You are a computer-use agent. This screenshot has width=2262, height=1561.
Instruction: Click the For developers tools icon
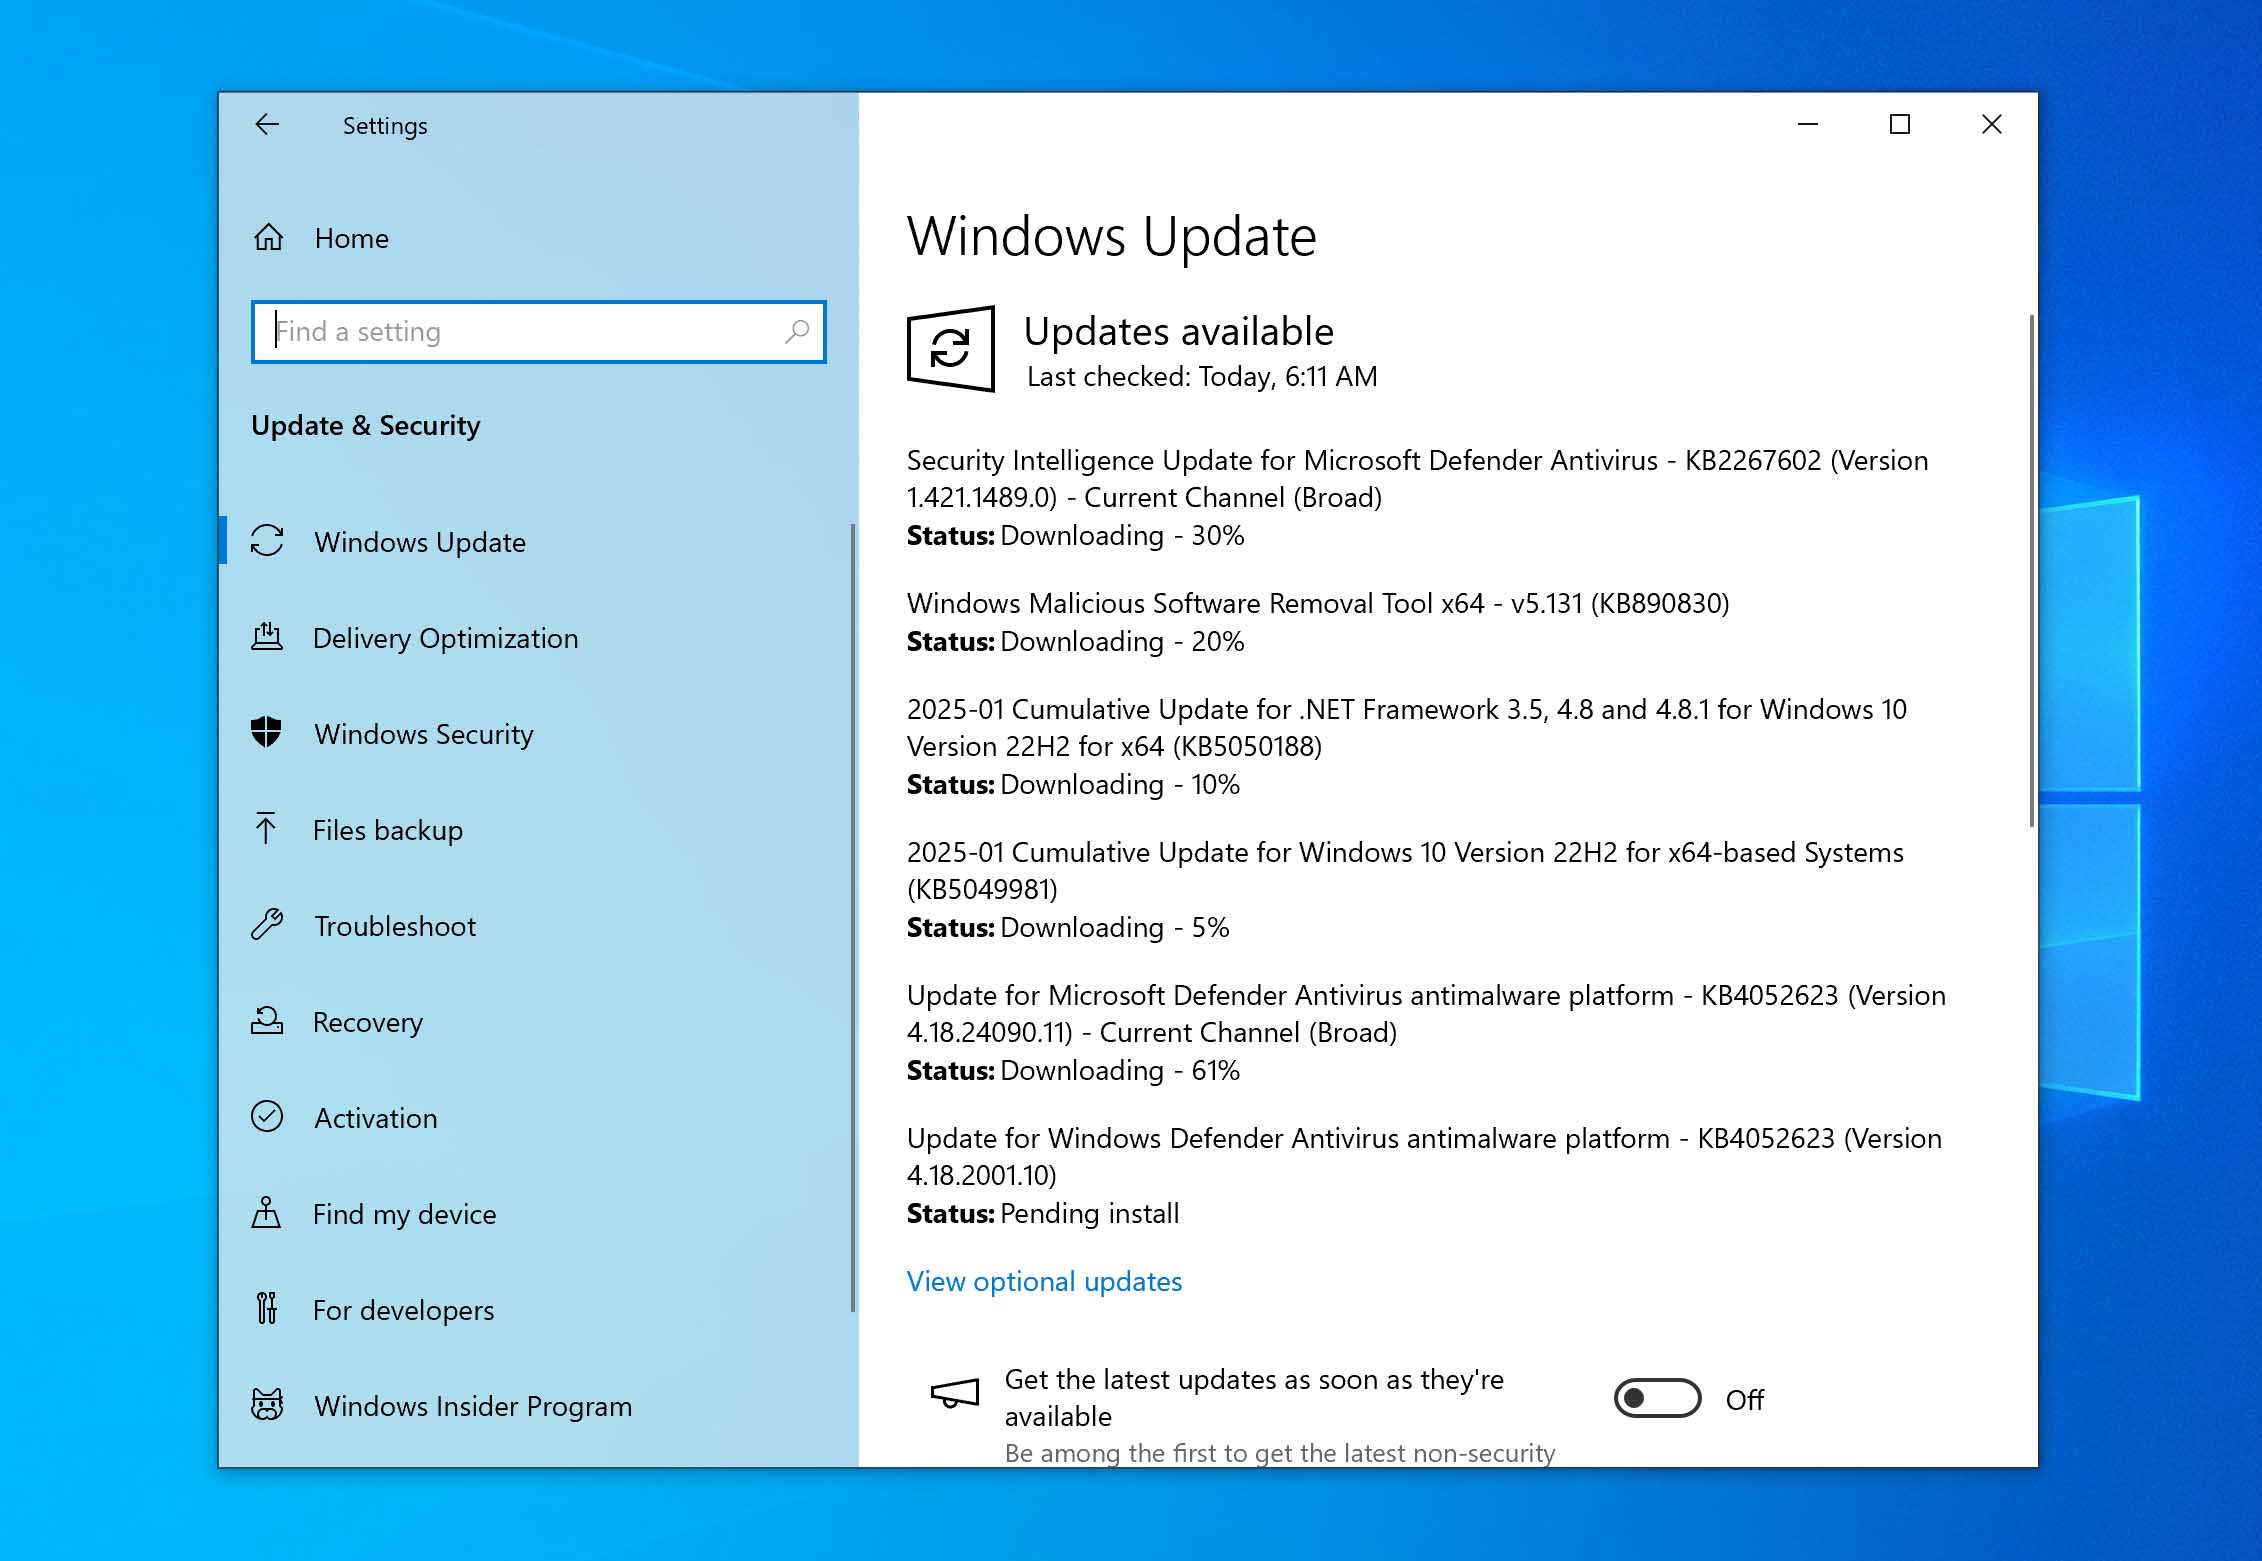pyautogui.click(x=267, y=1309)
